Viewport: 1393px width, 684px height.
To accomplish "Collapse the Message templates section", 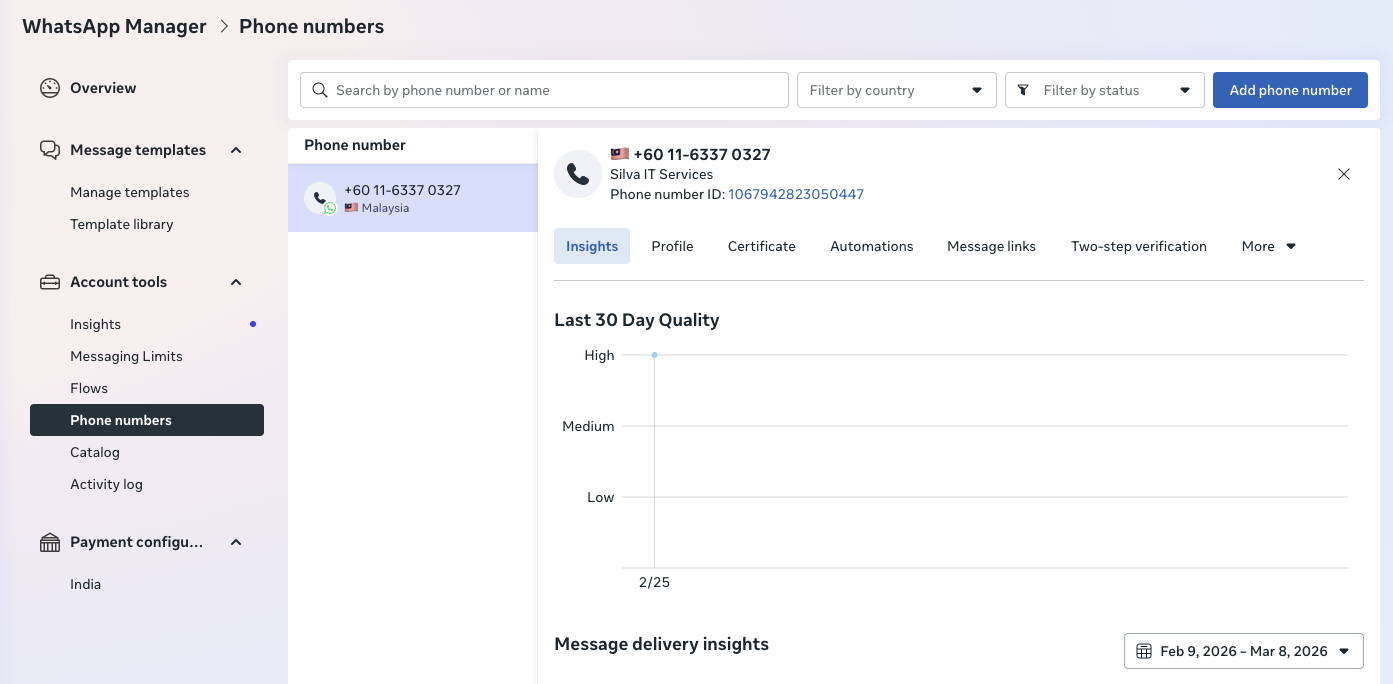I will tap(236, 150).
